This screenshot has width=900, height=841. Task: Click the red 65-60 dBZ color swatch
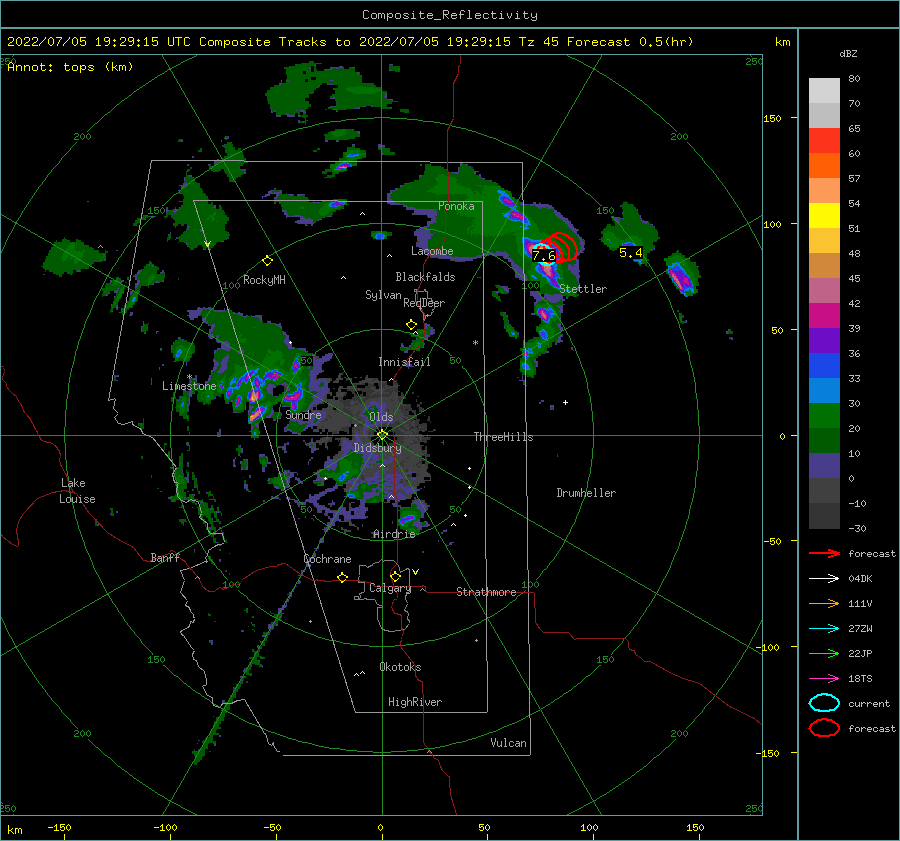[x=824, y=140]
